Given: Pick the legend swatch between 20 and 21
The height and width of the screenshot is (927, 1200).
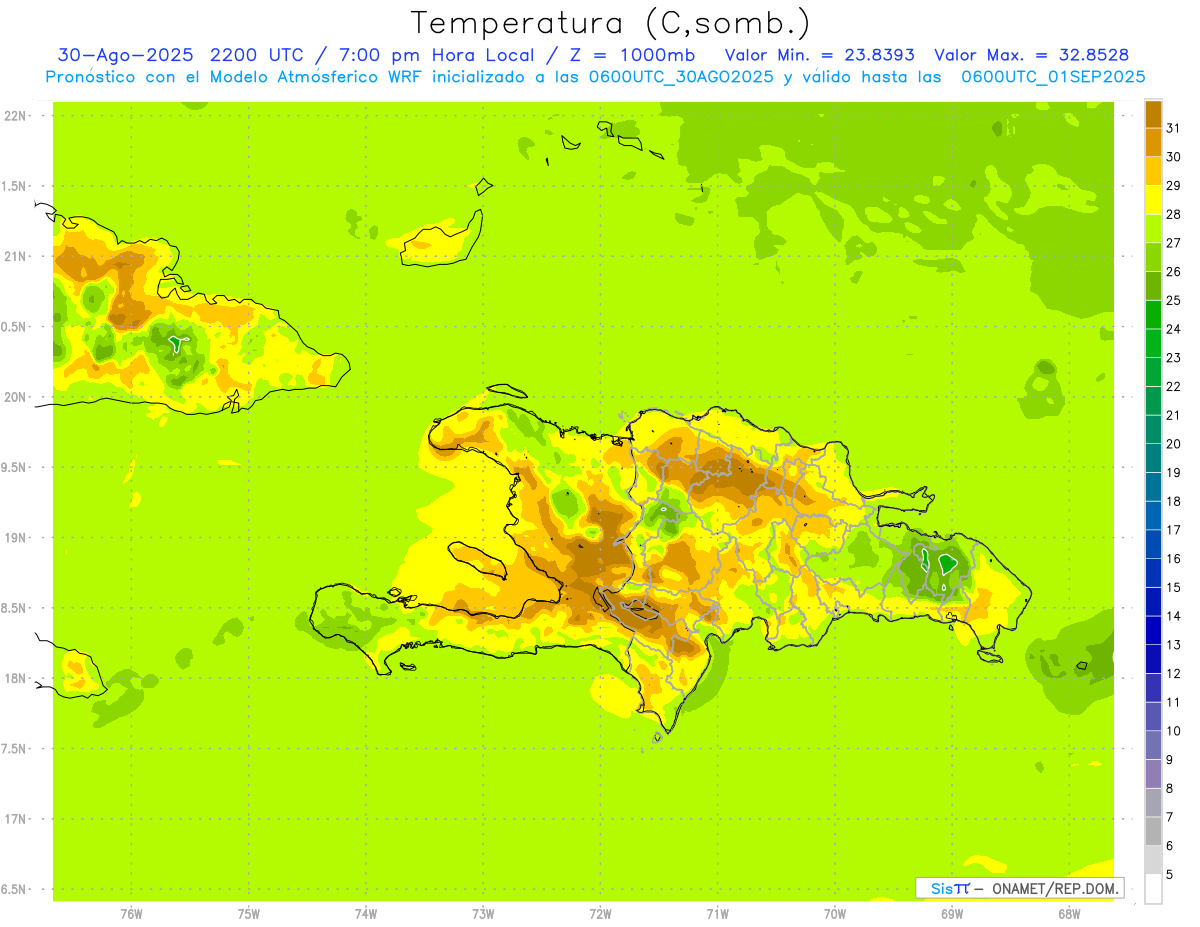Looking at the screenshot, I should tap(1153, 429).
